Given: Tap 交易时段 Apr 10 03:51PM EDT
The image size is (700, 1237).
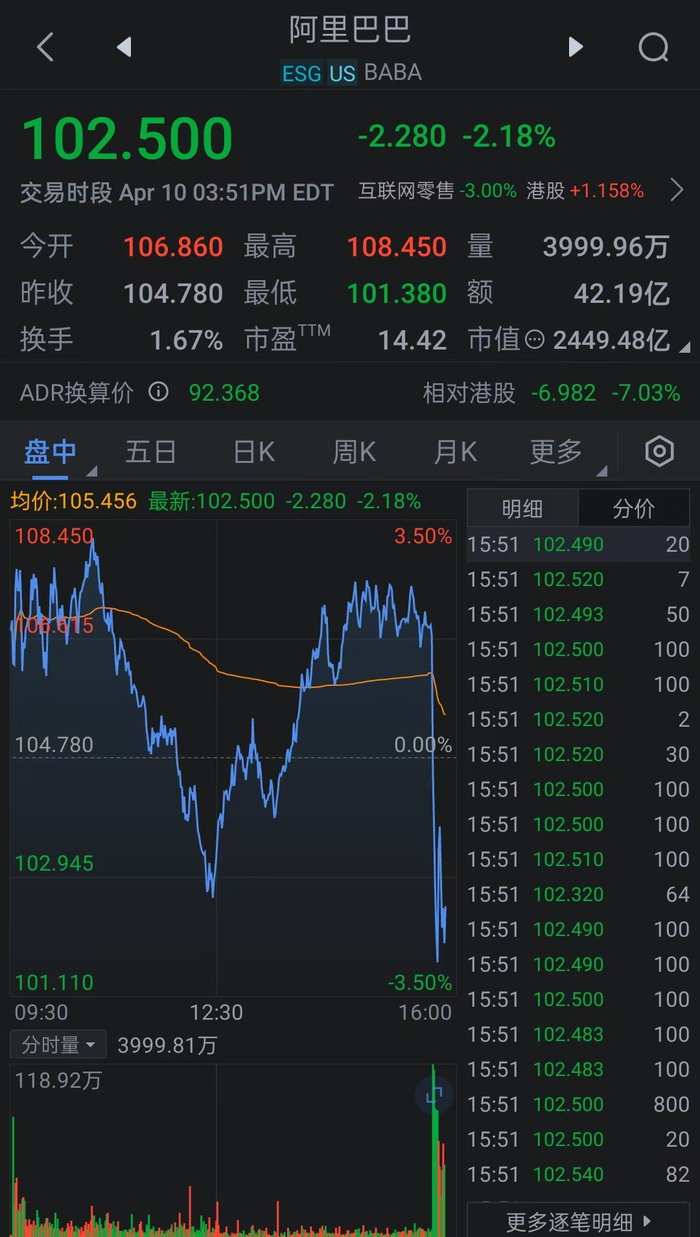Looking at the screenshot, I should click(177, 192).
